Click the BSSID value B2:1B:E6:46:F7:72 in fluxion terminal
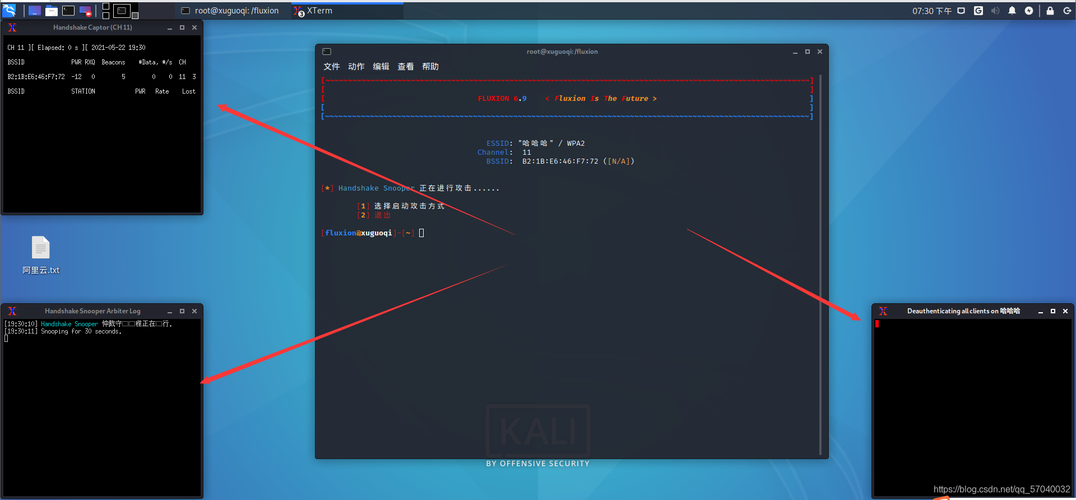The height and width of the screenshot is (500, 1076). tap(560, 161)
